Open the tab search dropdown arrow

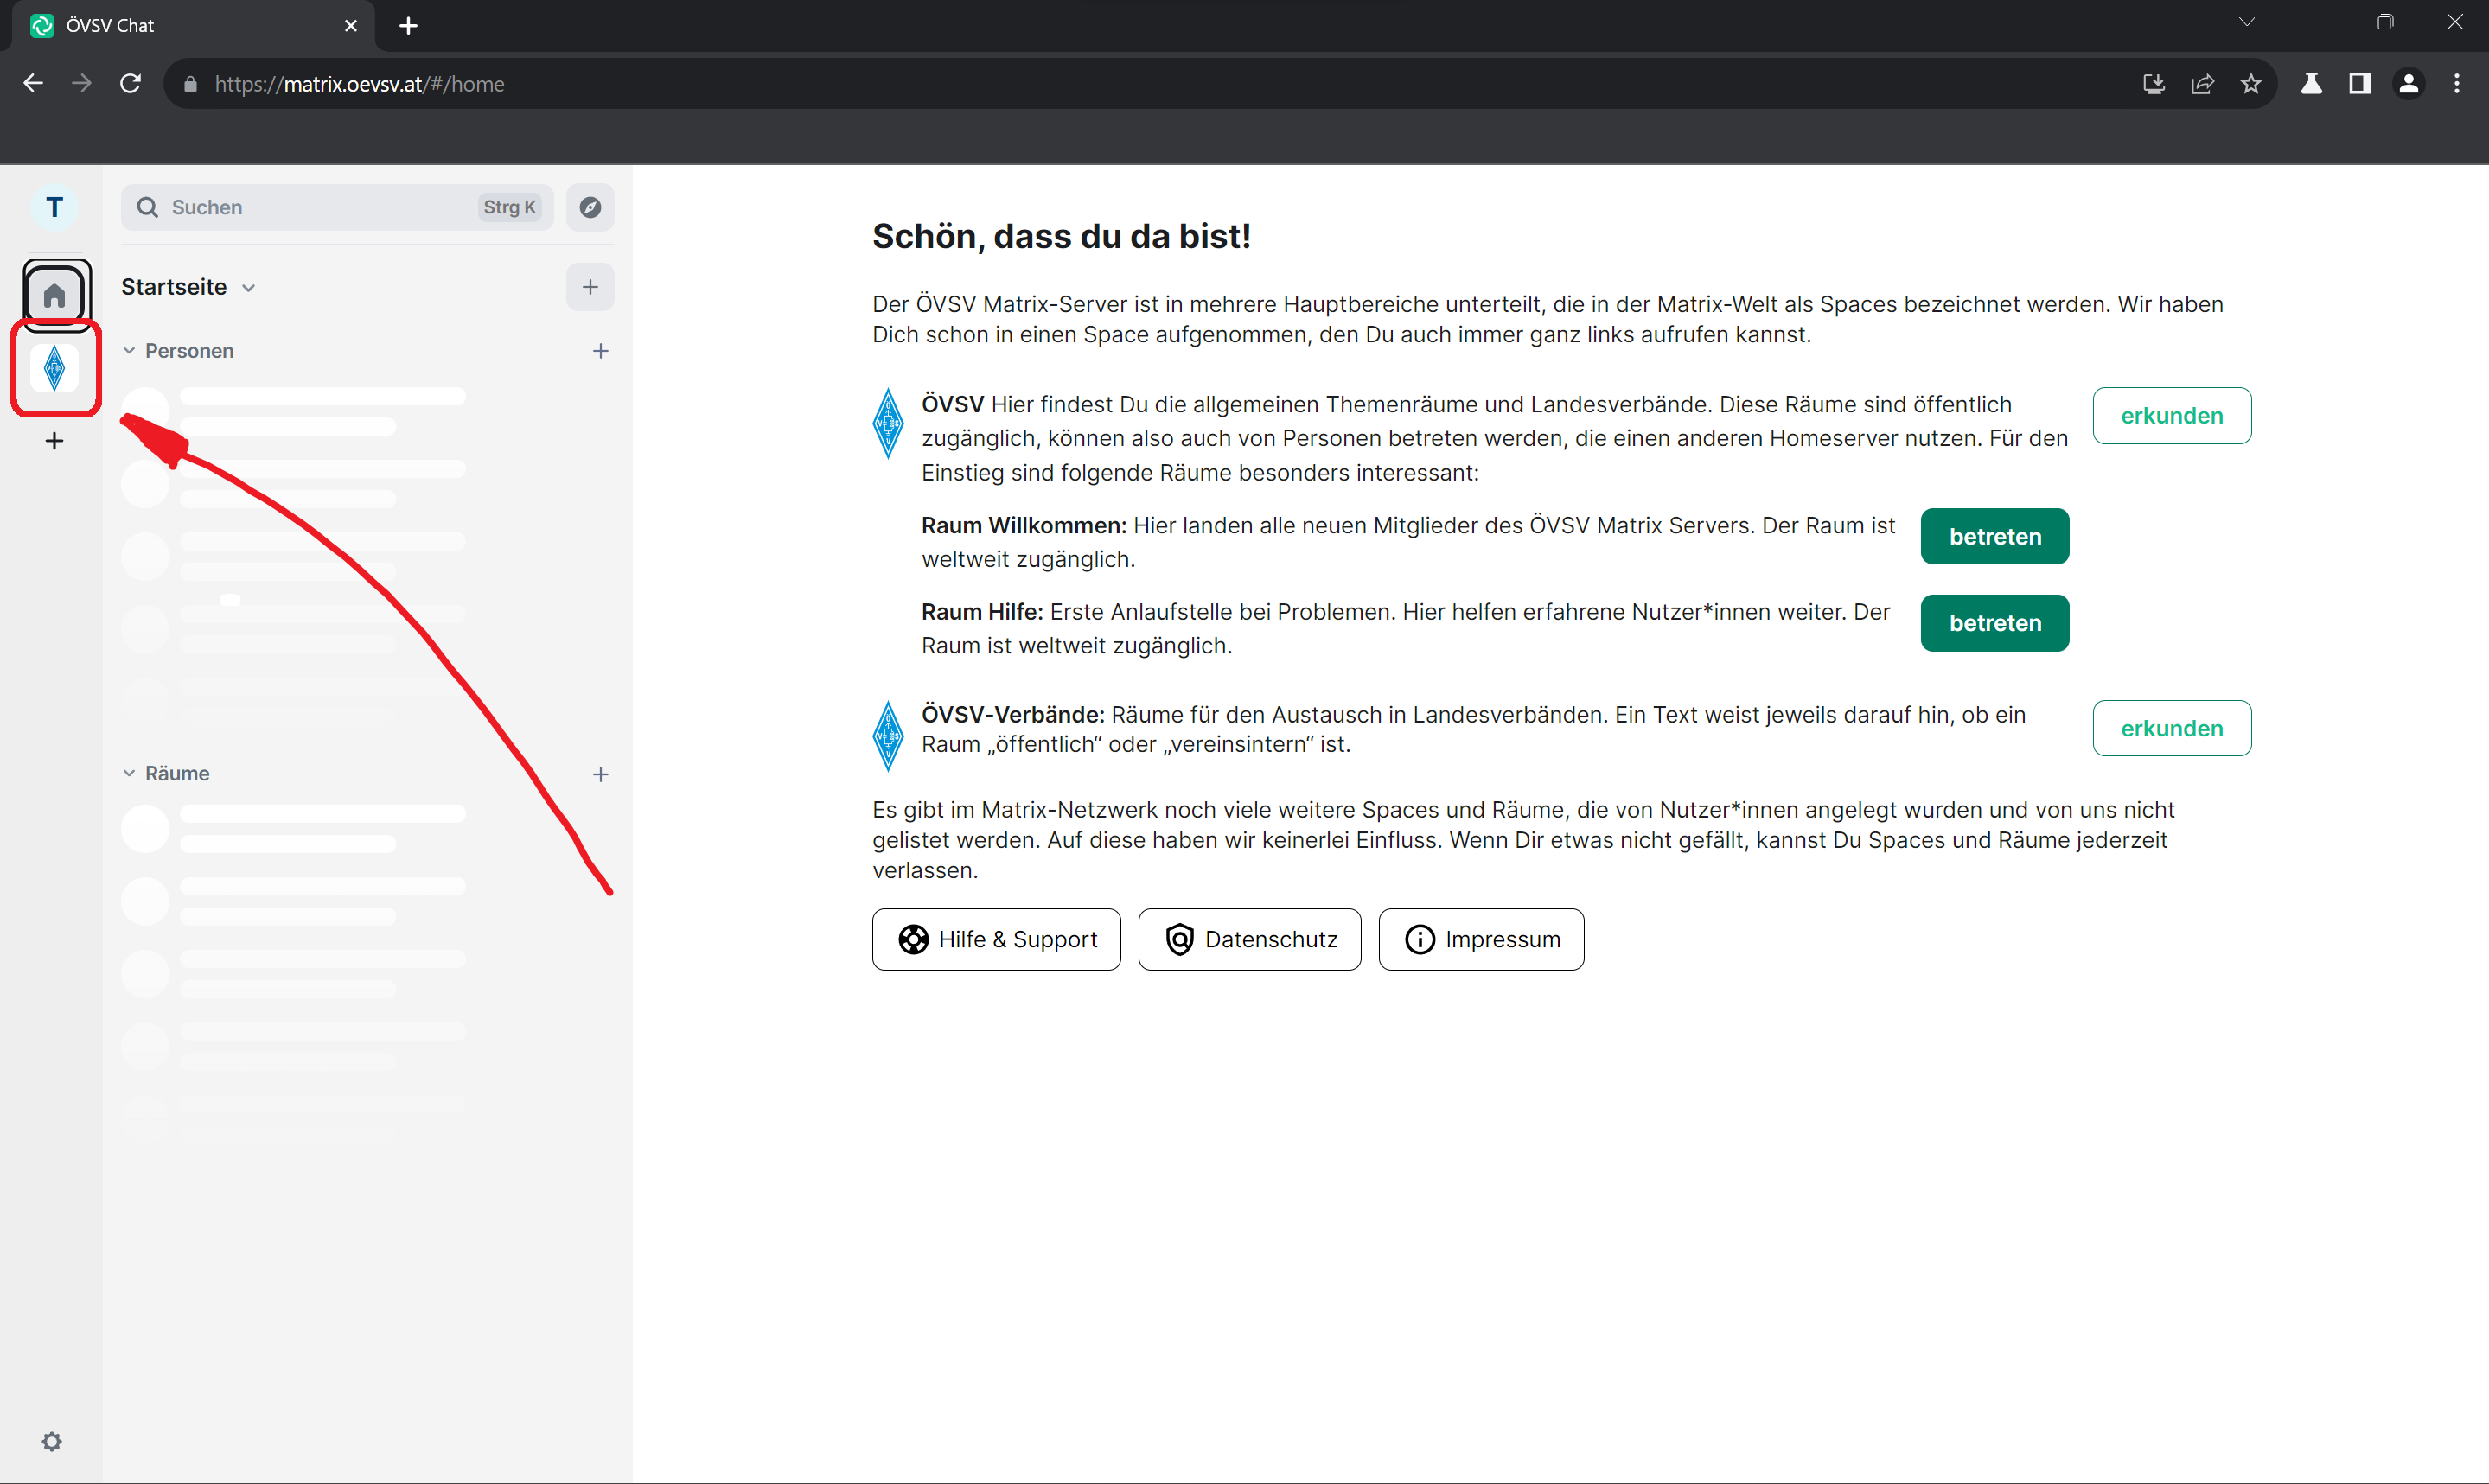pyautogui.click(x=2246, y=22)
